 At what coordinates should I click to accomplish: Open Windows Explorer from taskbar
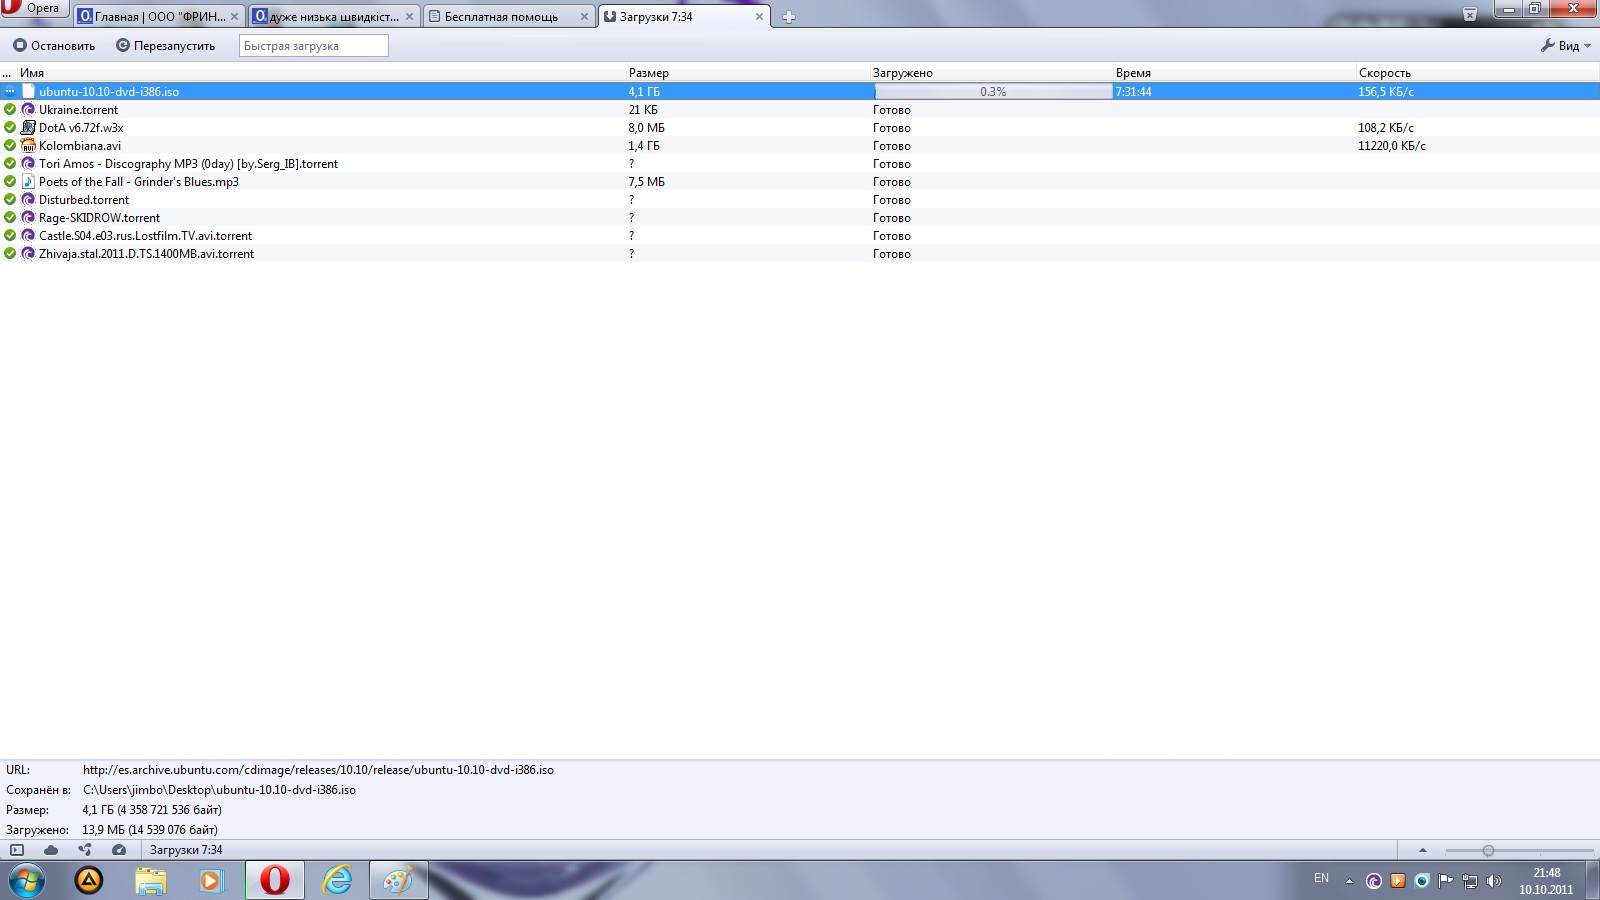pos(151,881)
